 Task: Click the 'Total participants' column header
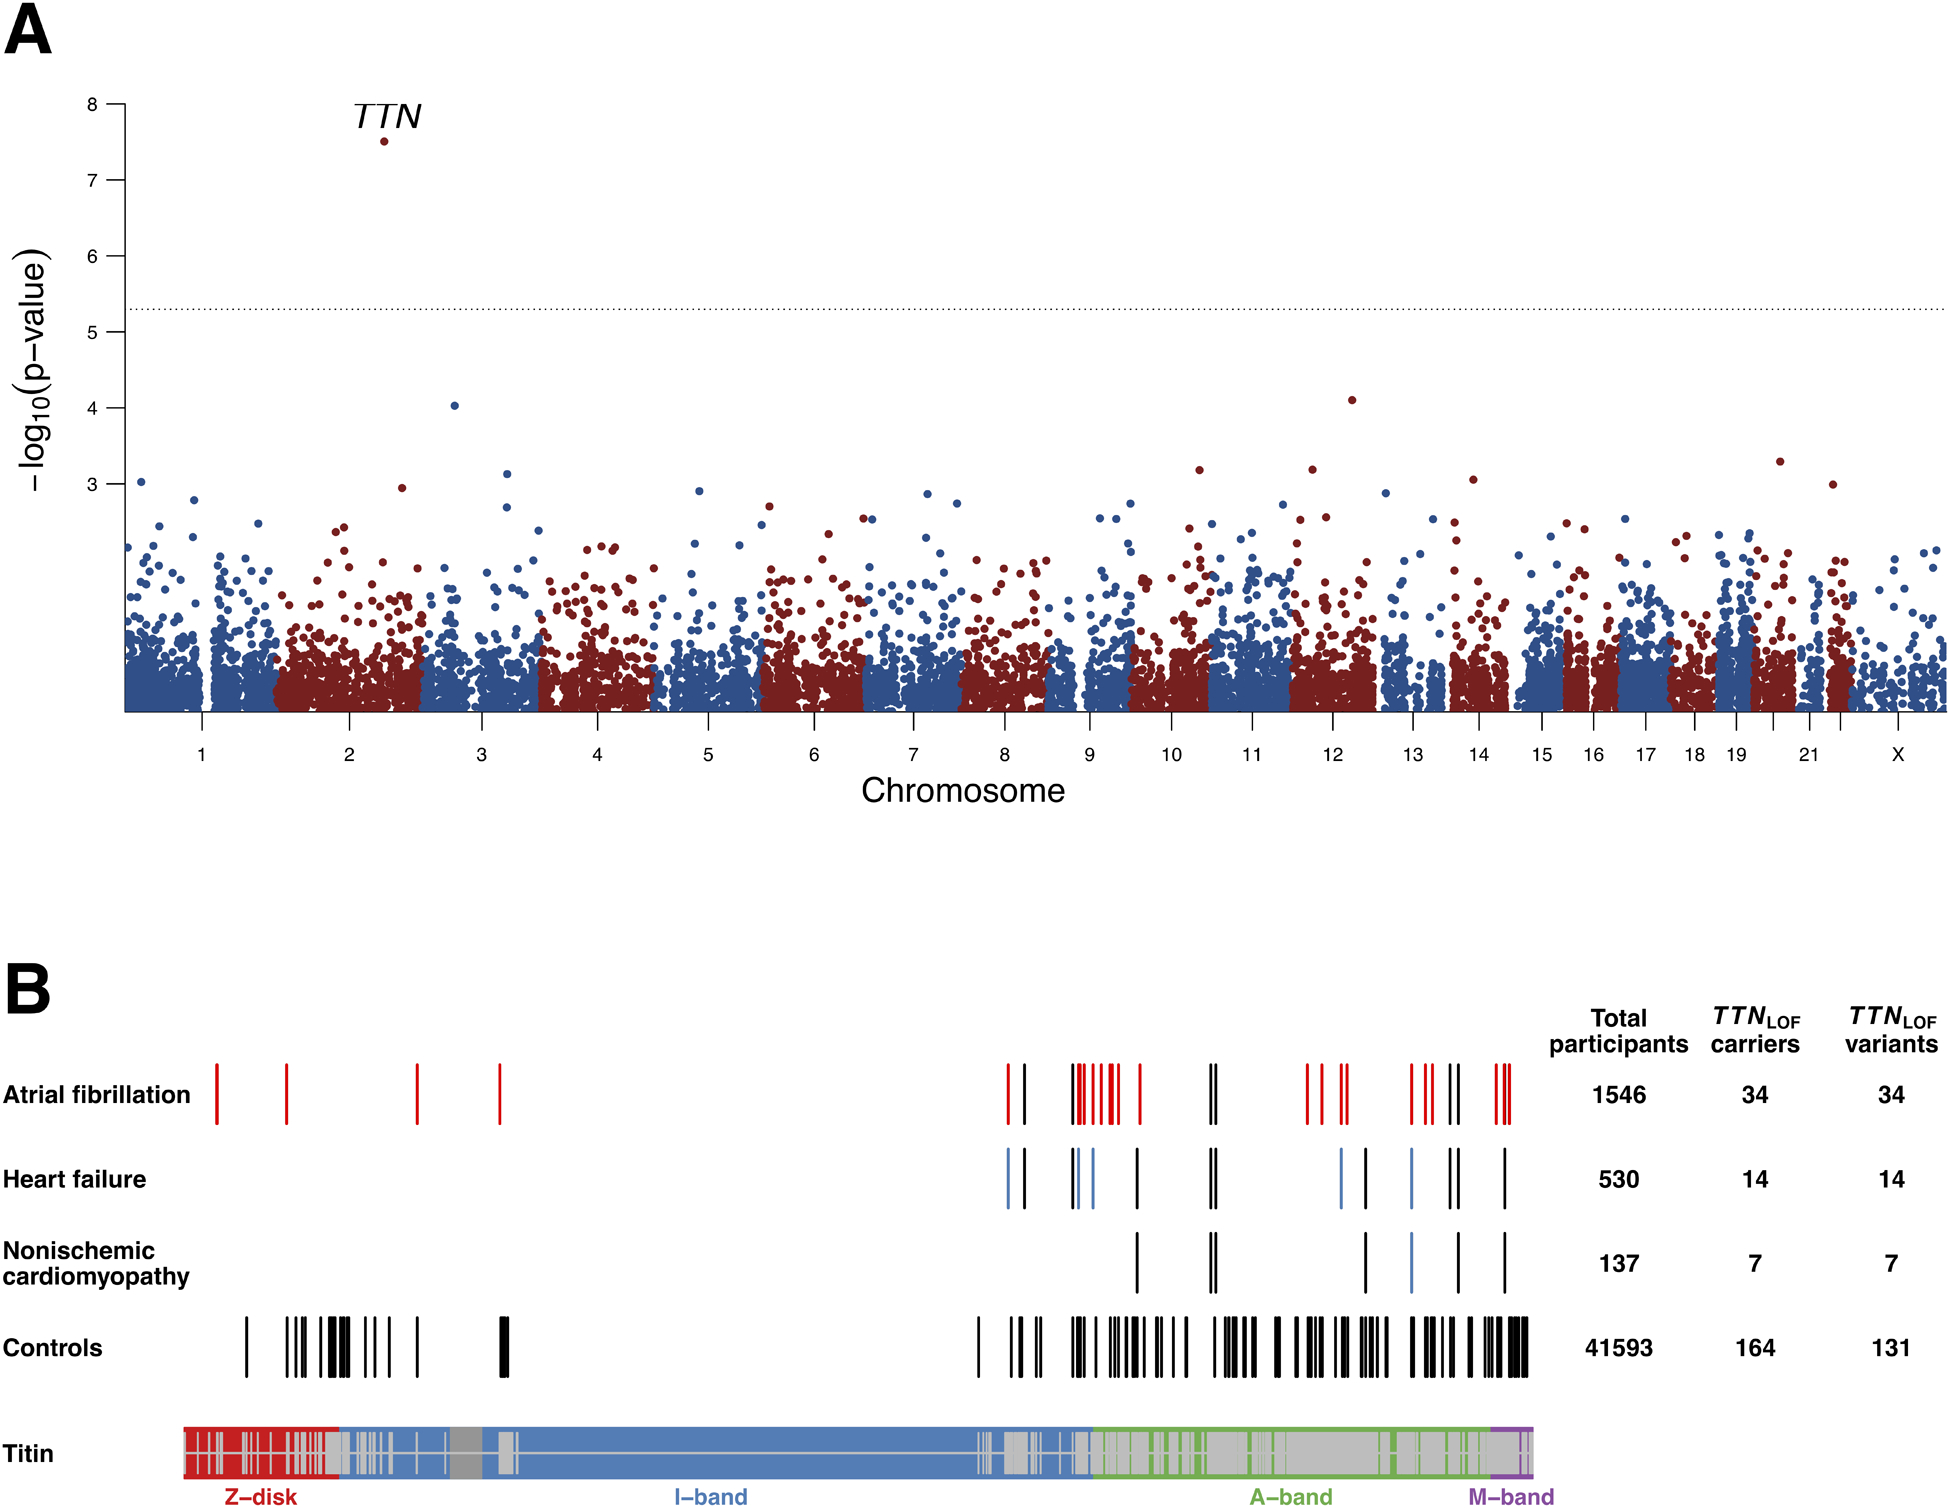click(1619, 1031)
